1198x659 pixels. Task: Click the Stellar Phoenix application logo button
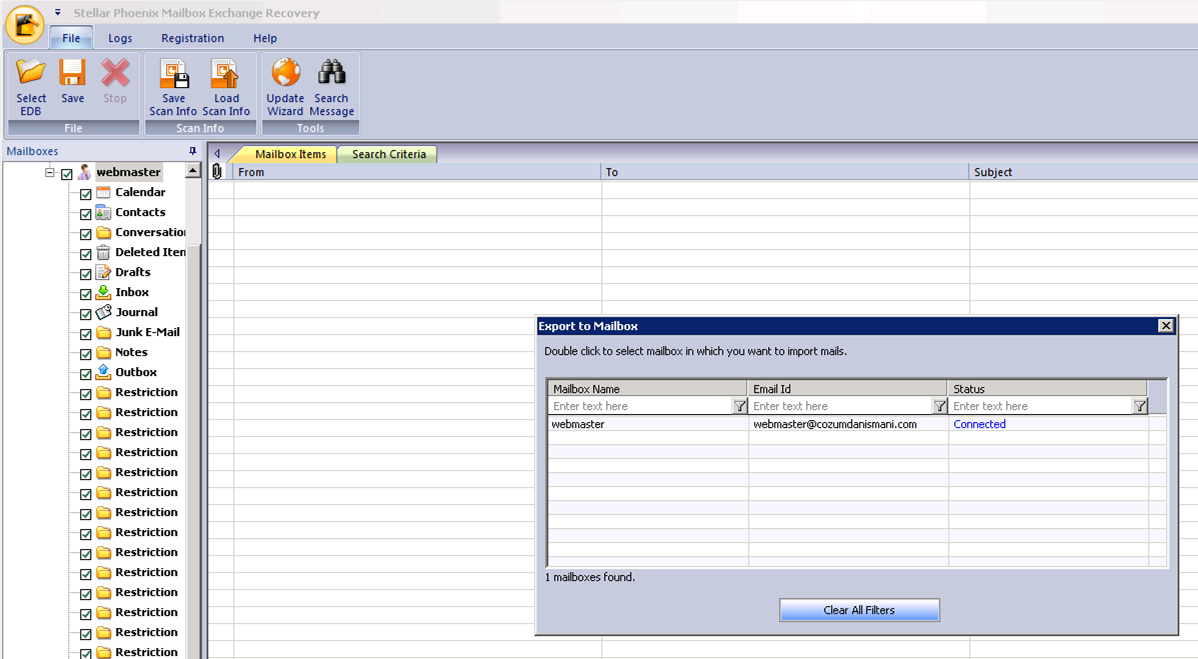click(24, 24)
